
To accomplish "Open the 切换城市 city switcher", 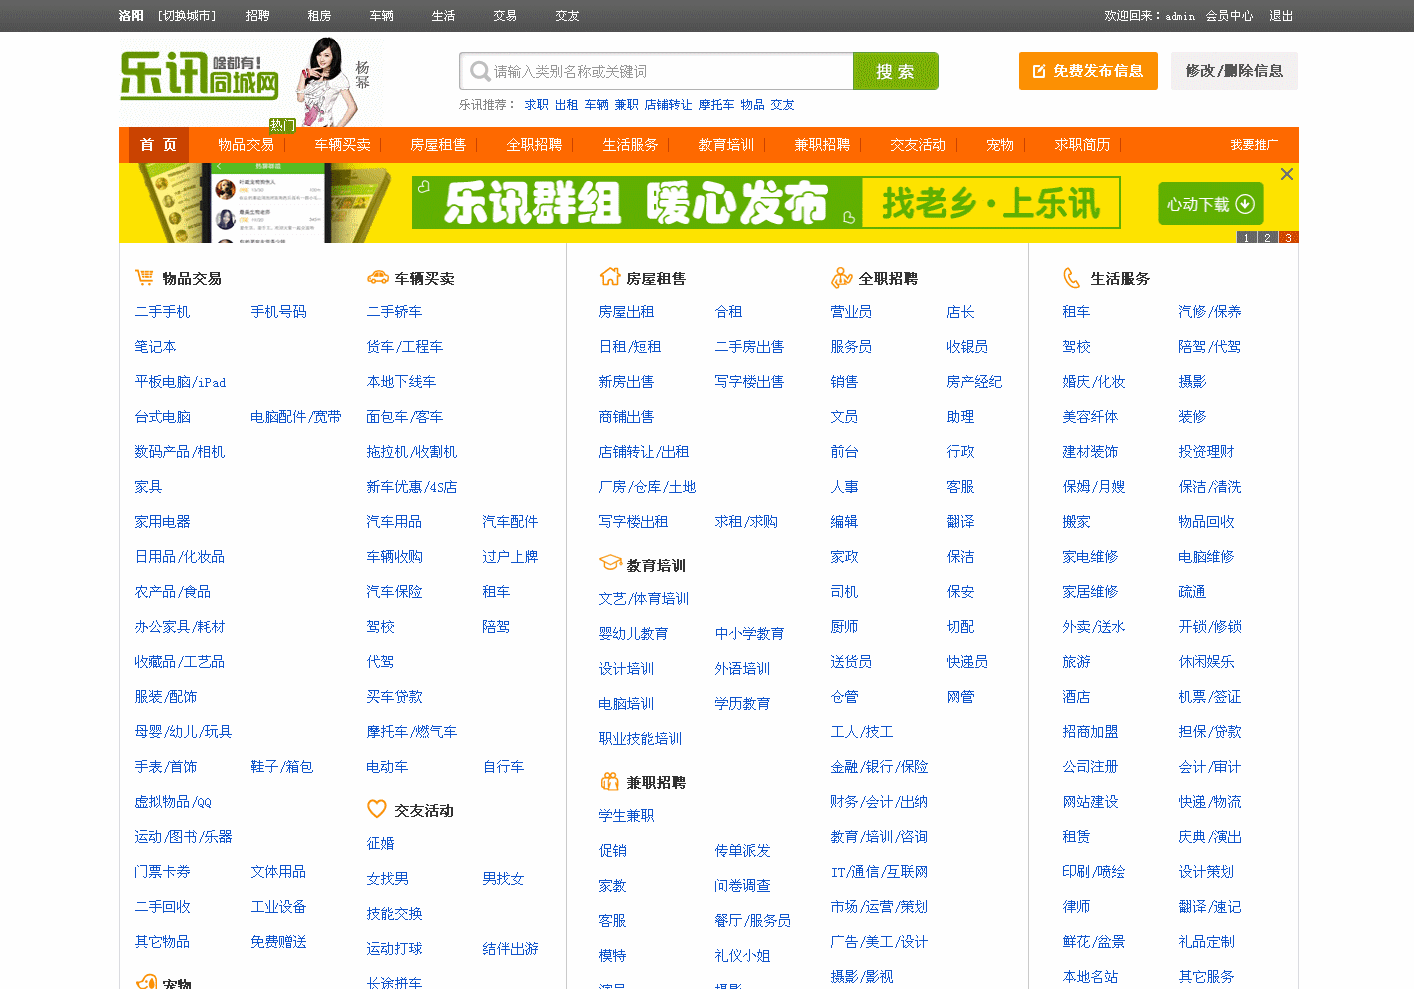I will tap(187, 16).
